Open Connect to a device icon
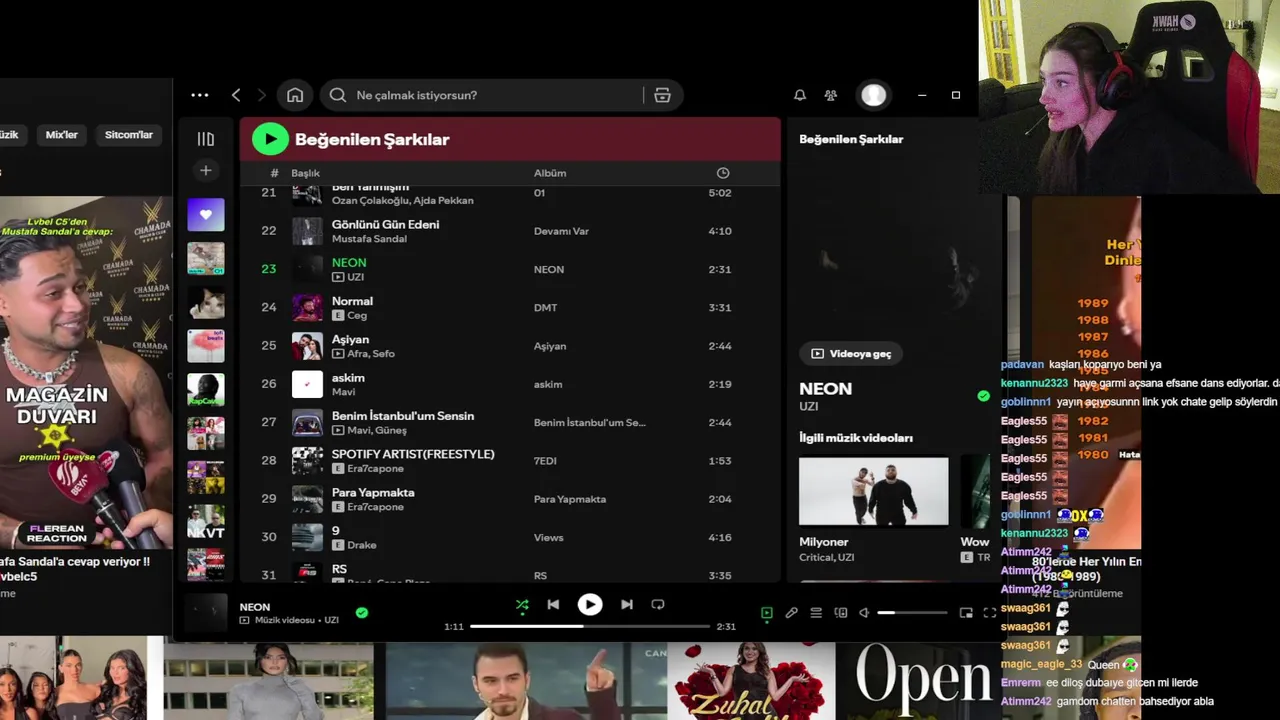The height and width of the screenshot is (720, 1280). [x=841, y=613]
